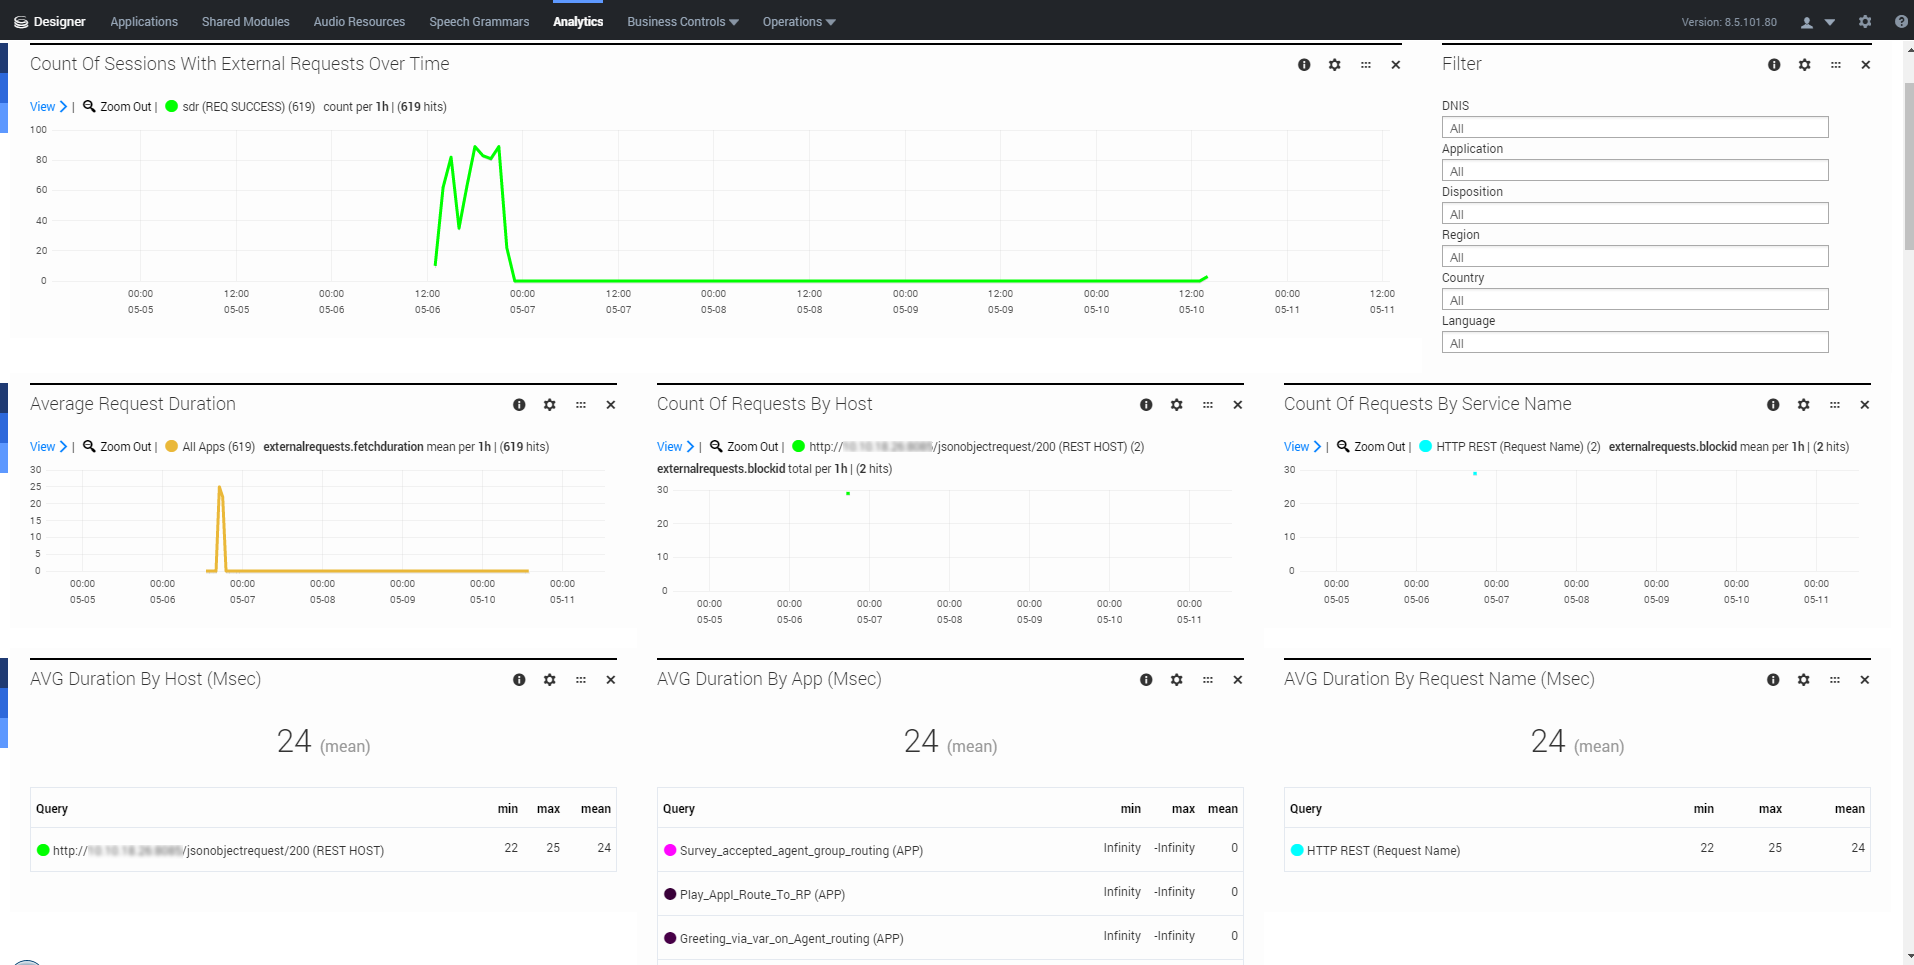Switch to the Applications section
Screen dimensions: 1914x965
click(x=143, y=21)
